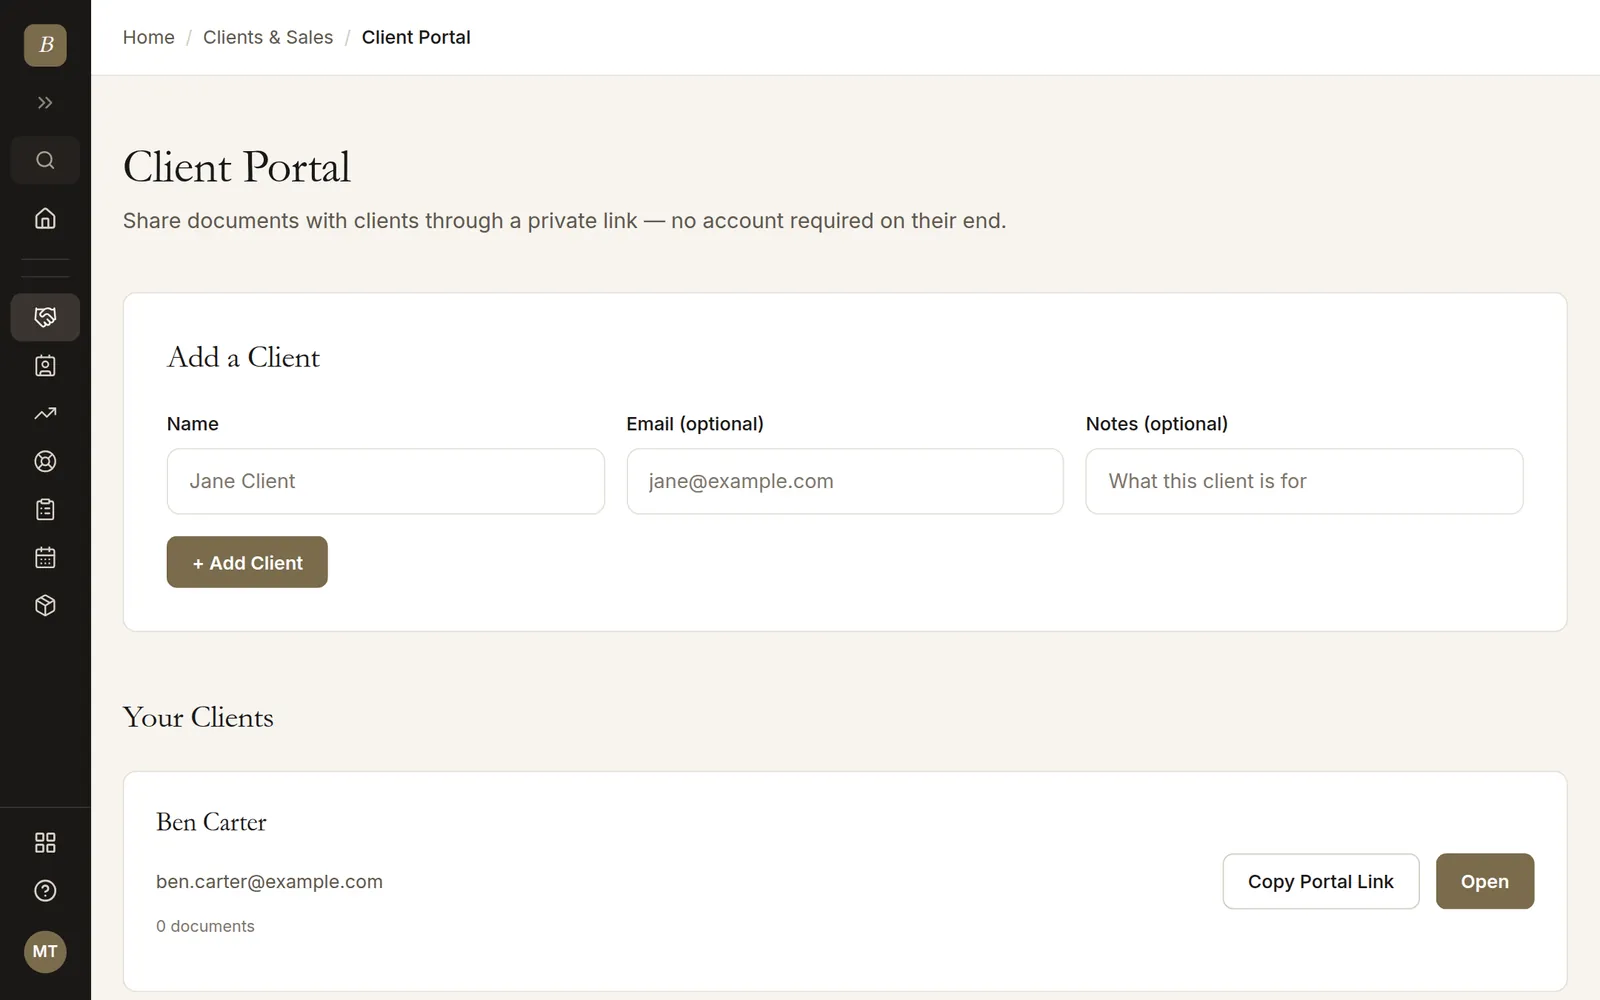
Task: Click the 0 documents label
Action: [205, 926]
